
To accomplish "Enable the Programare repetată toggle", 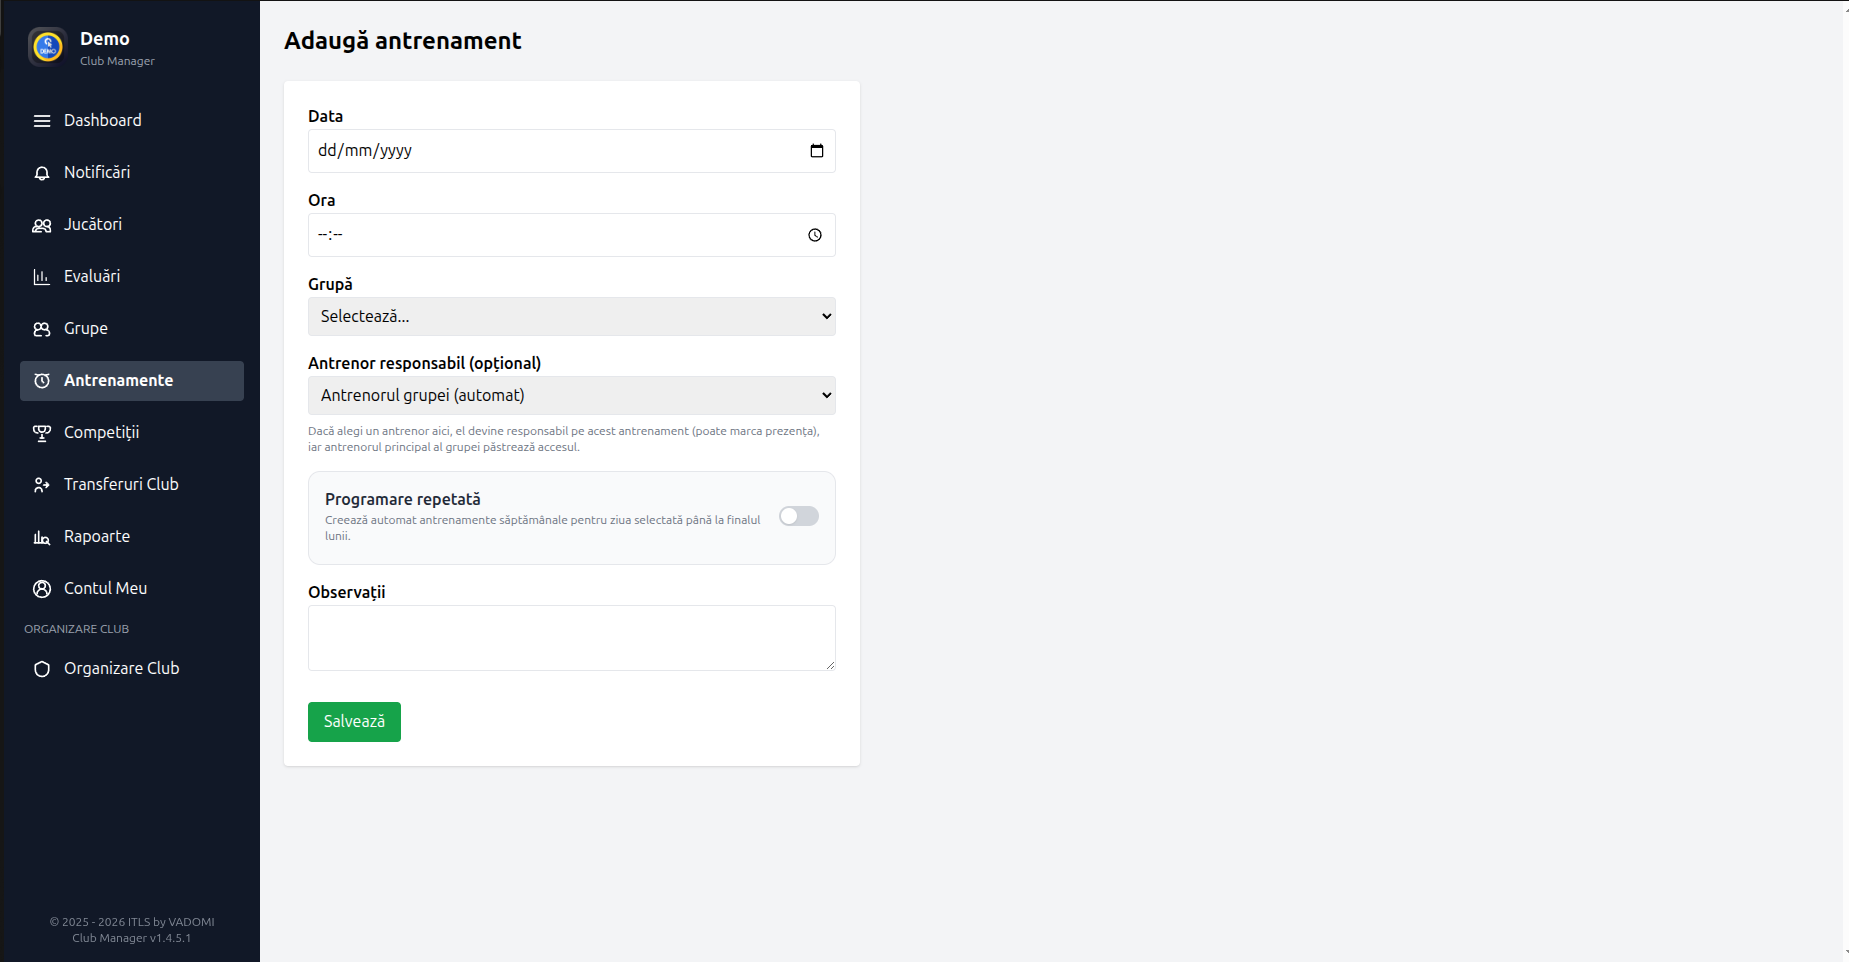I will tap(798, 516).
